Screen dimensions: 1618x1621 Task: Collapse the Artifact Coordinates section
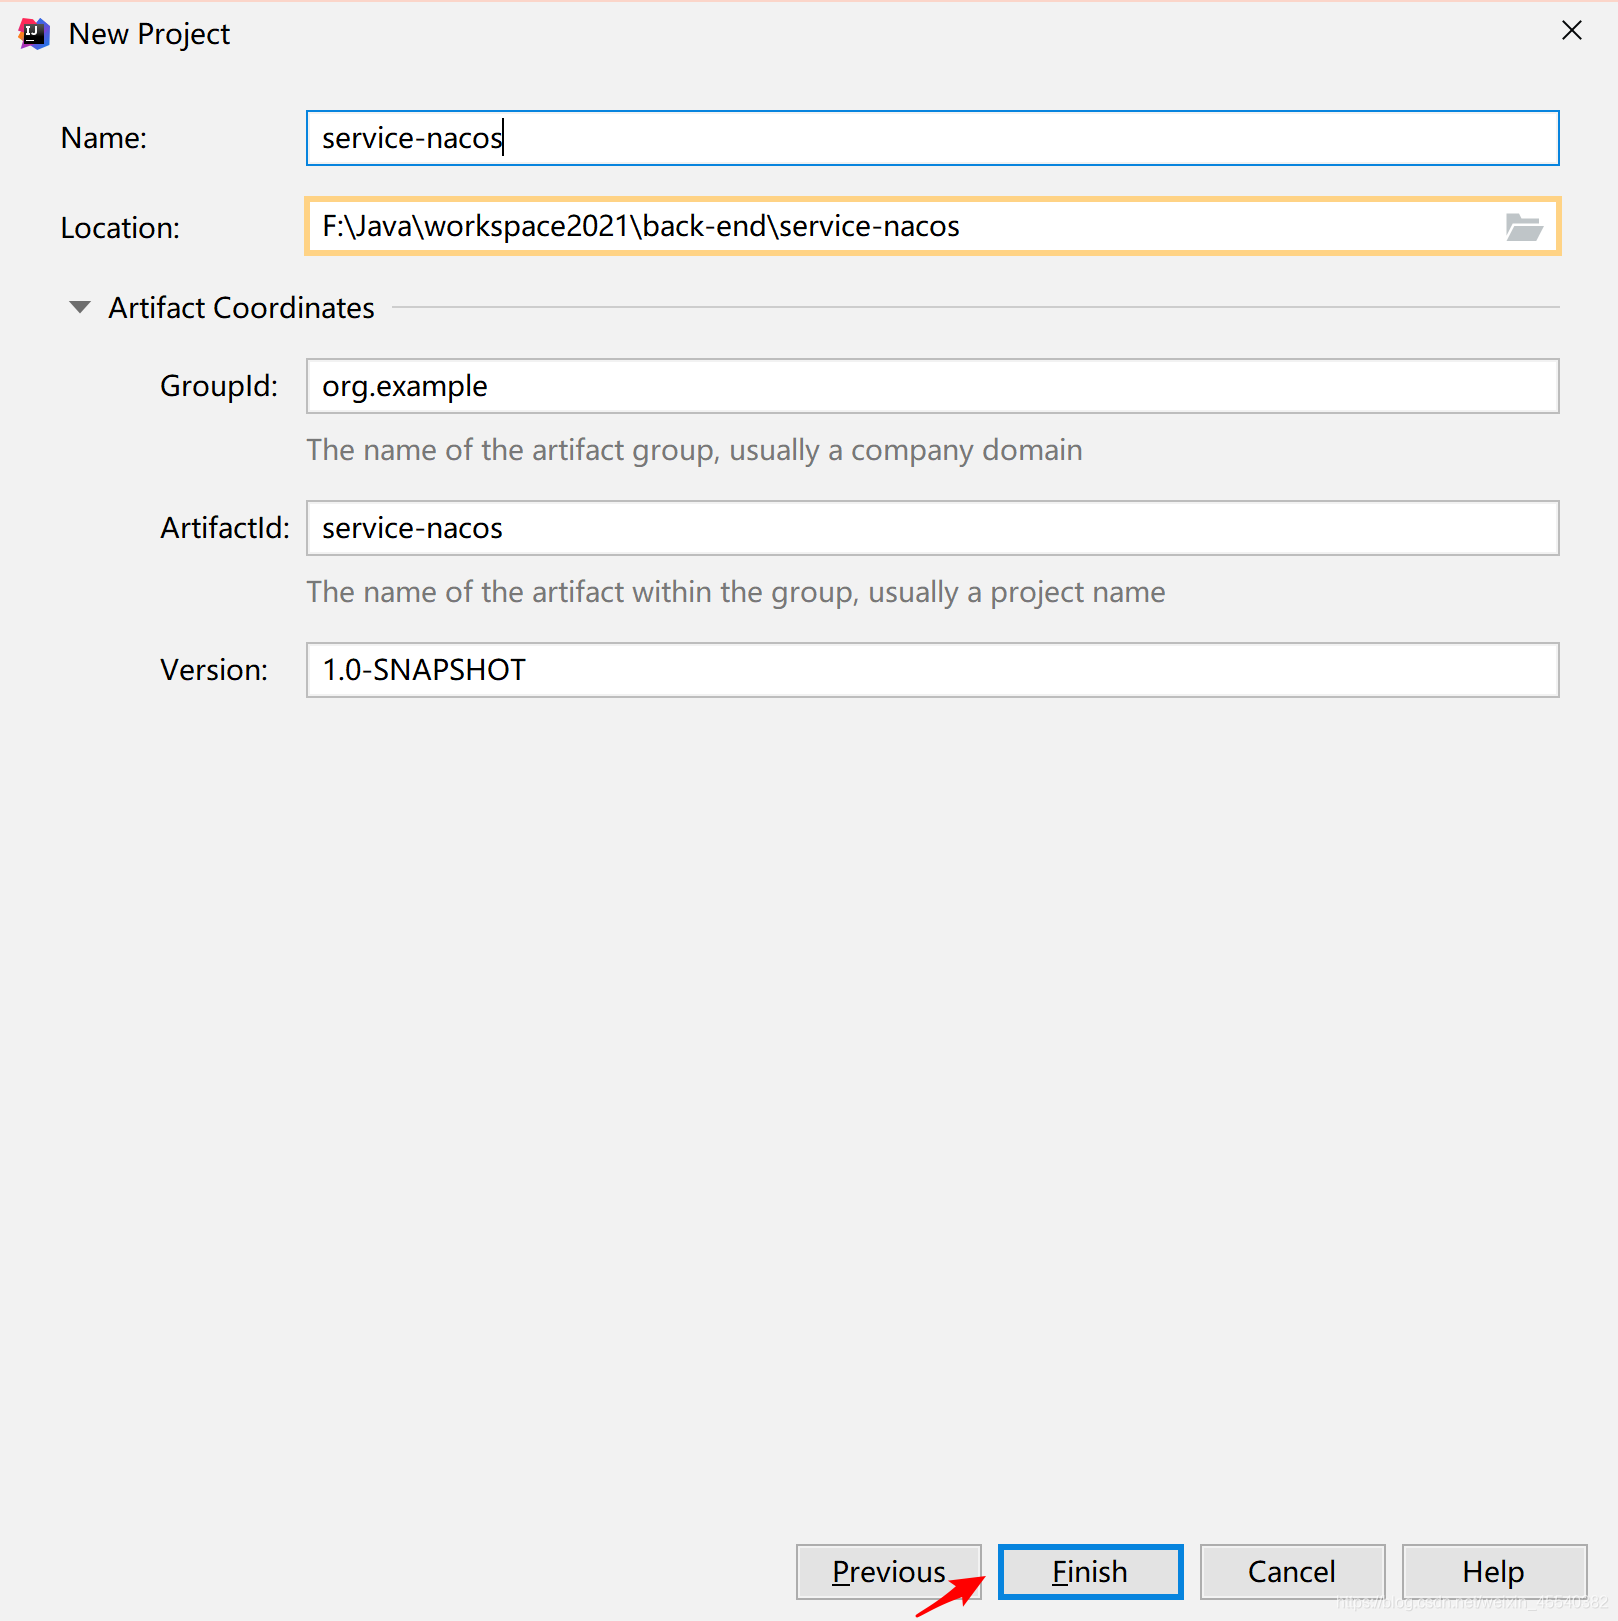tap(80, 307)
